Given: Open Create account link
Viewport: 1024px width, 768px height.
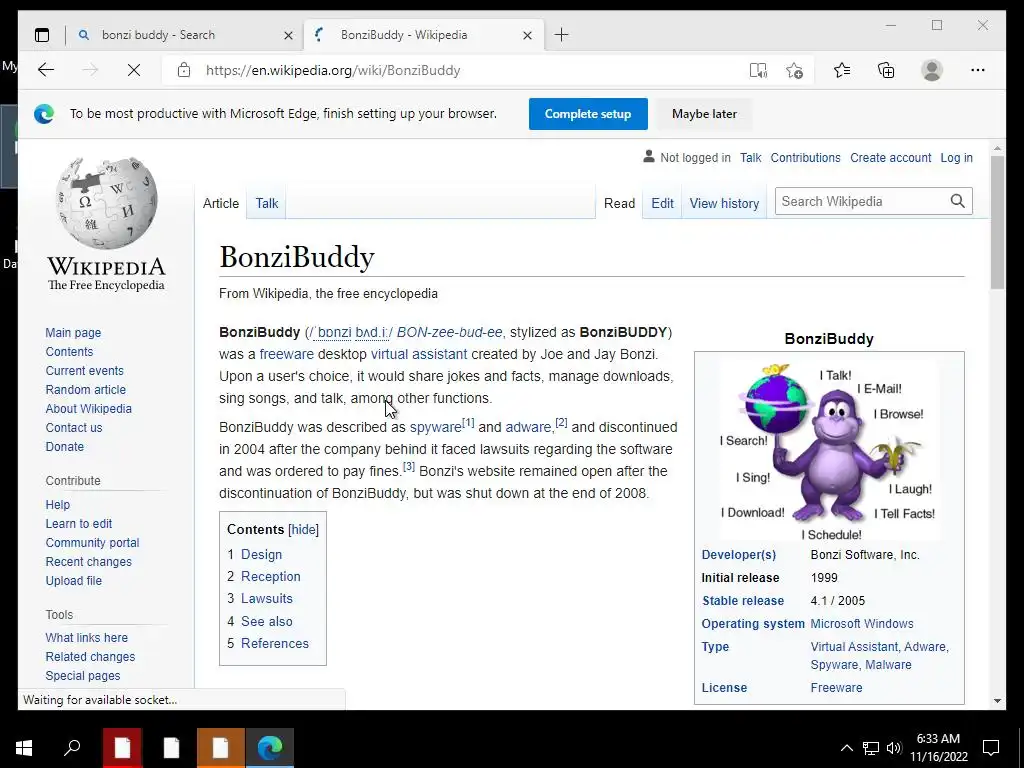Looking at the screenshot, I should pos(890,157).
